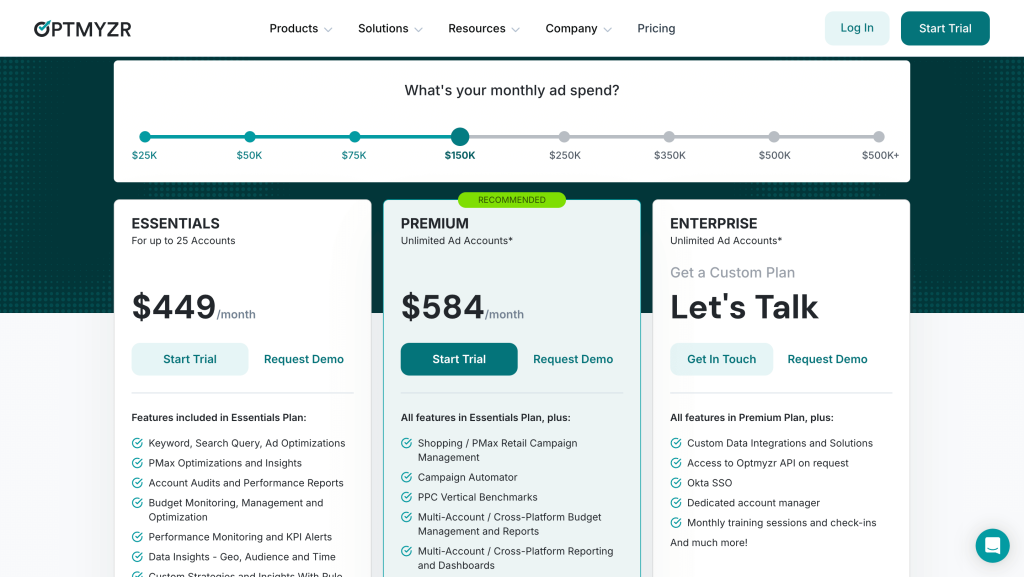Click the checkmark beside Custom Data Integrations
The image size is (1024, 577).
click(675, 442)
